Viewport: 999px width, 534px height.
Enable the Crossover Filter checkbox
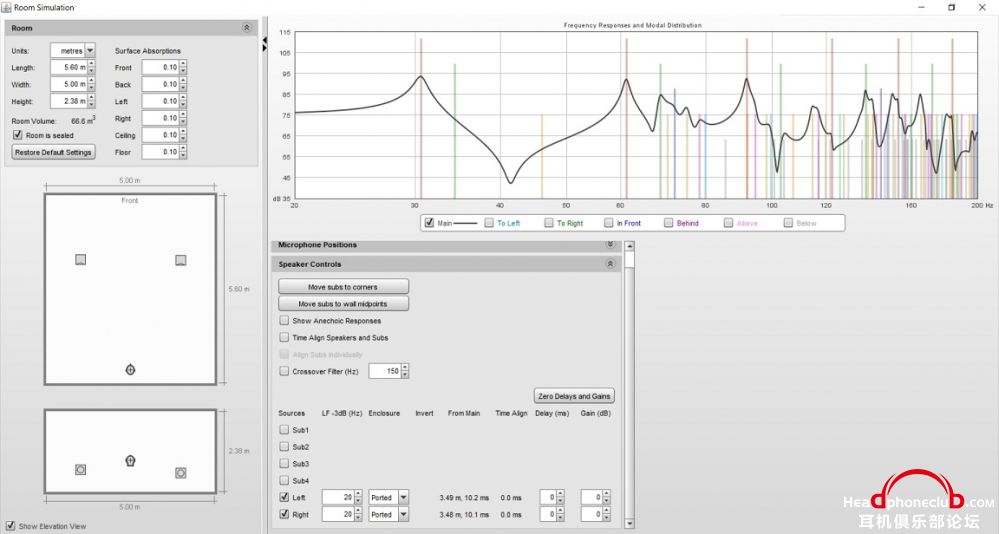(x=284, y=371)
